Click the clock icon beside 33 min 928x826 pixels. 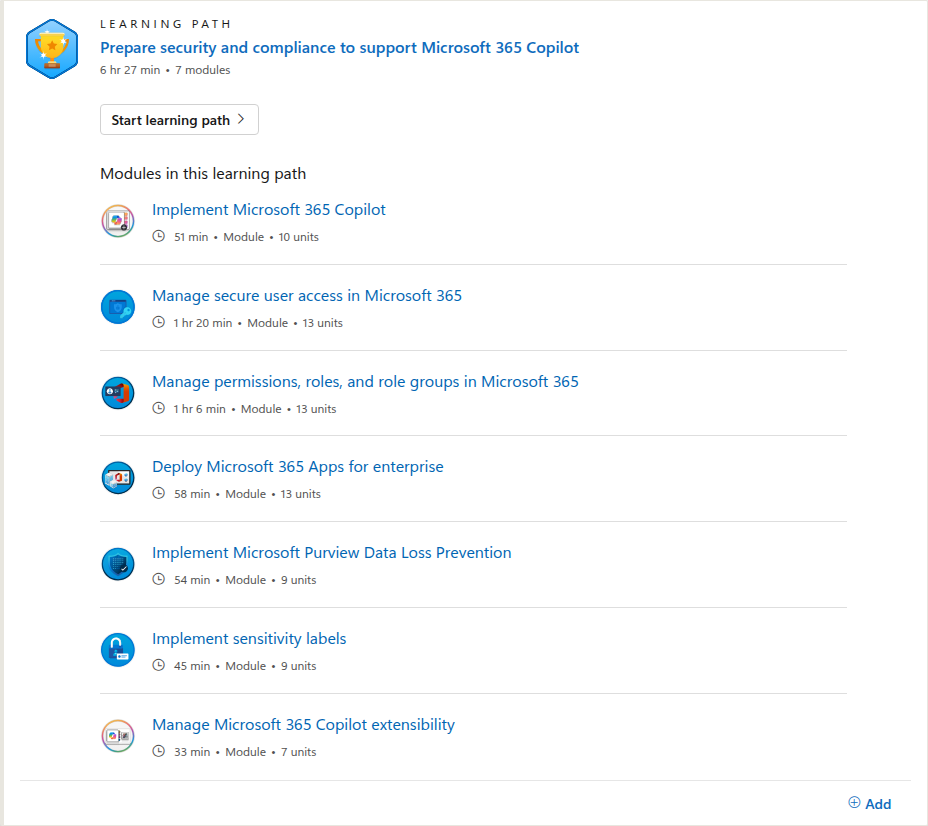pos(159,751)
